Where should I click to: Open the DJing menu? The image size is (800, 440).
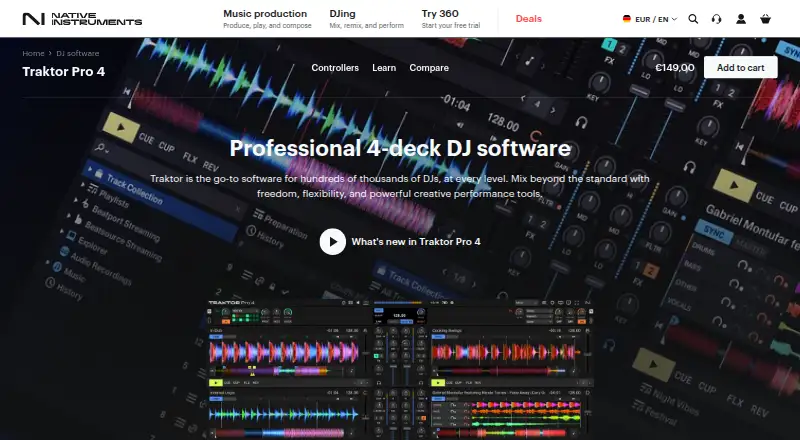[366, 18]
